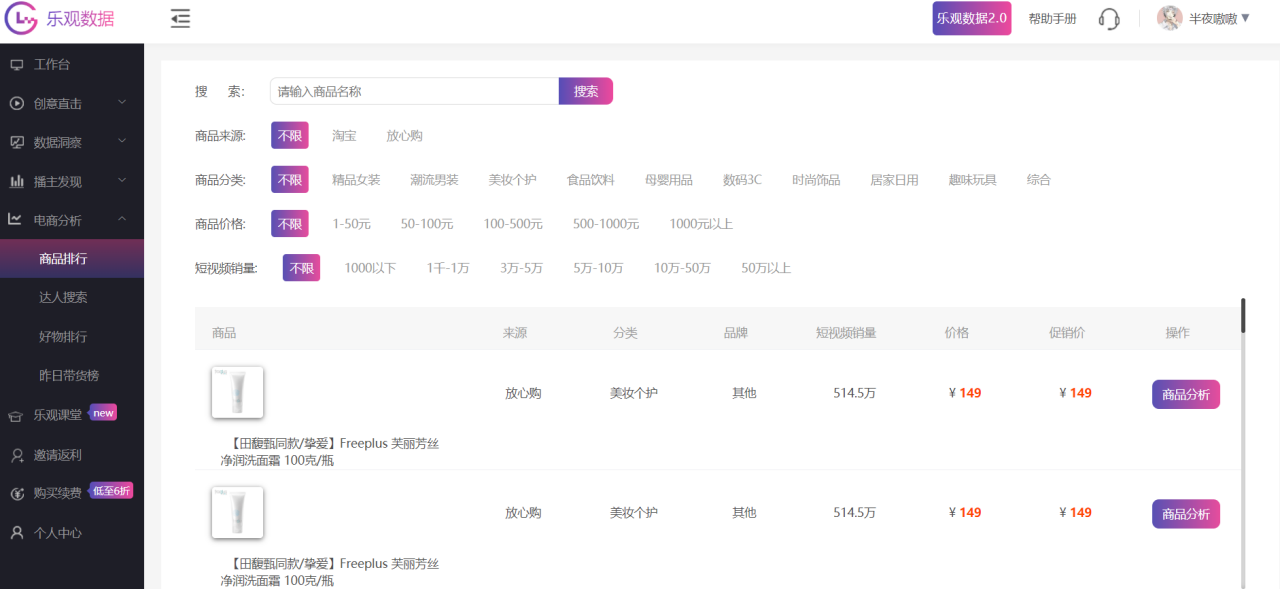Click the 乐观数据 logo icon
The width and height of the screenshot is (1280, 589).
pos(19,18)
